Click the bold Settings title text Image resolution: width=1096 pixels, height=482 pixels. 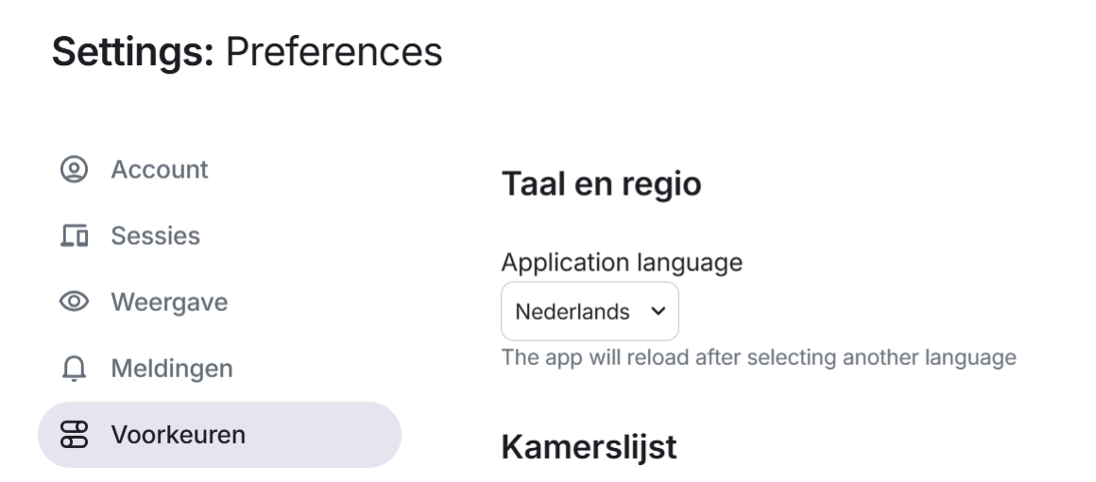click(133, 52)
